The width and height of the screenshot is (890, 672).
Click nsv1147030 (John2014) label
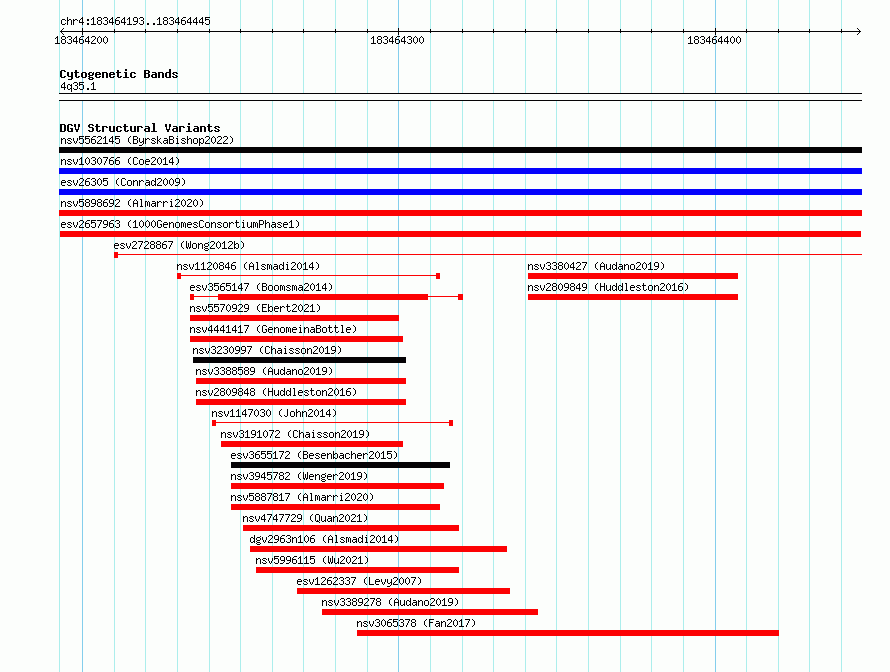274,413
